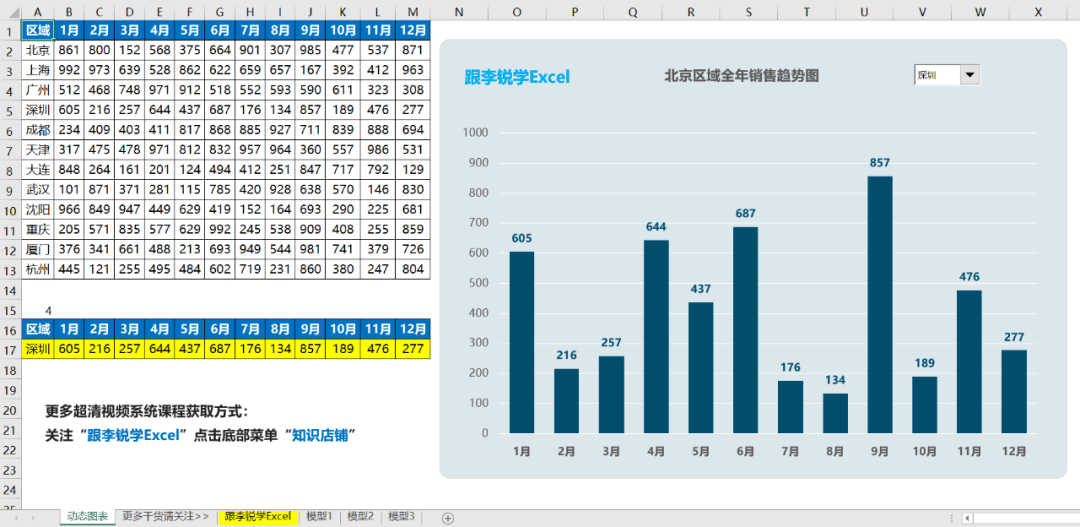Click cell A1 labeled 区域

click(x=38, y=30)
